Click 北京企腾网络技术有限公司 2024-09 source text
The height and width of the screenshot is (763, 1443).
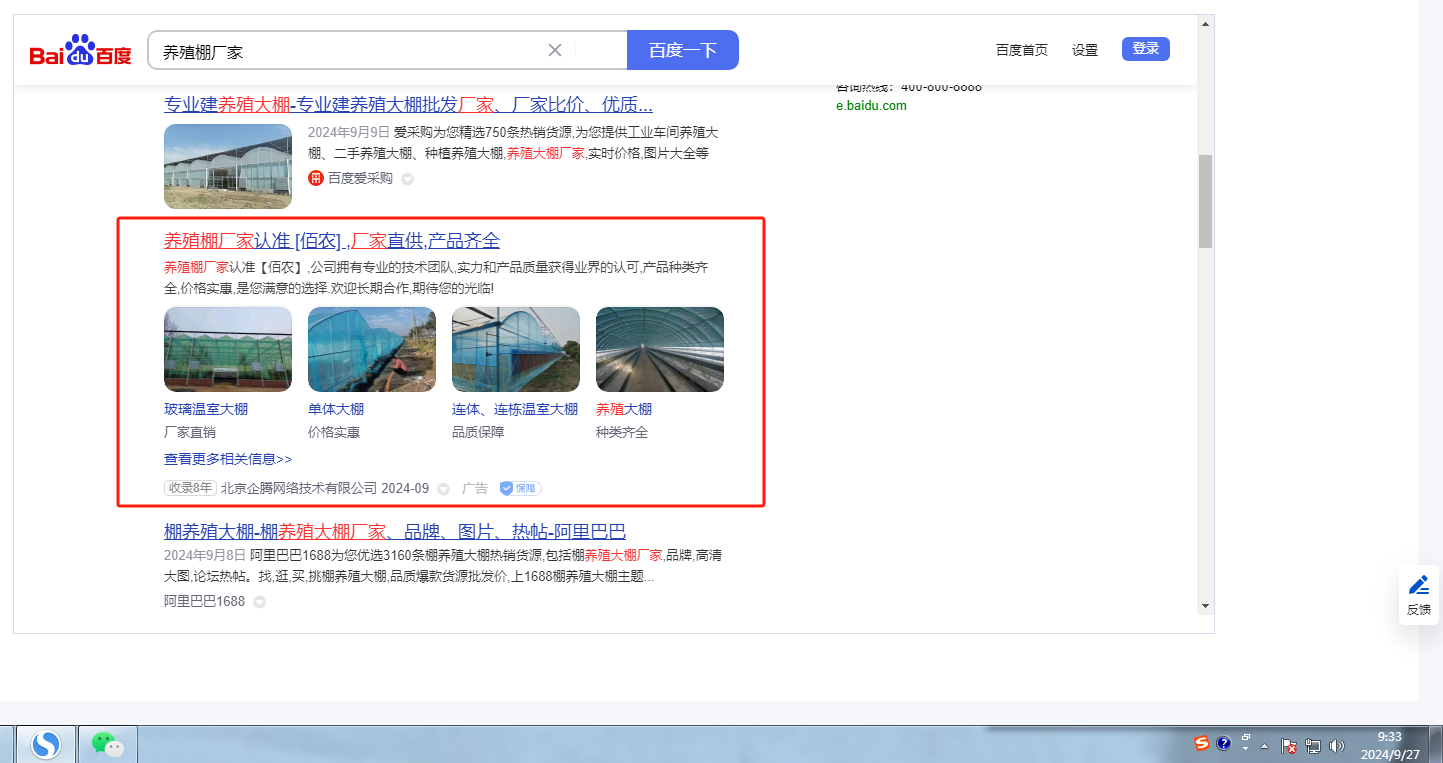pyautogui.click(x=325, y=488)
